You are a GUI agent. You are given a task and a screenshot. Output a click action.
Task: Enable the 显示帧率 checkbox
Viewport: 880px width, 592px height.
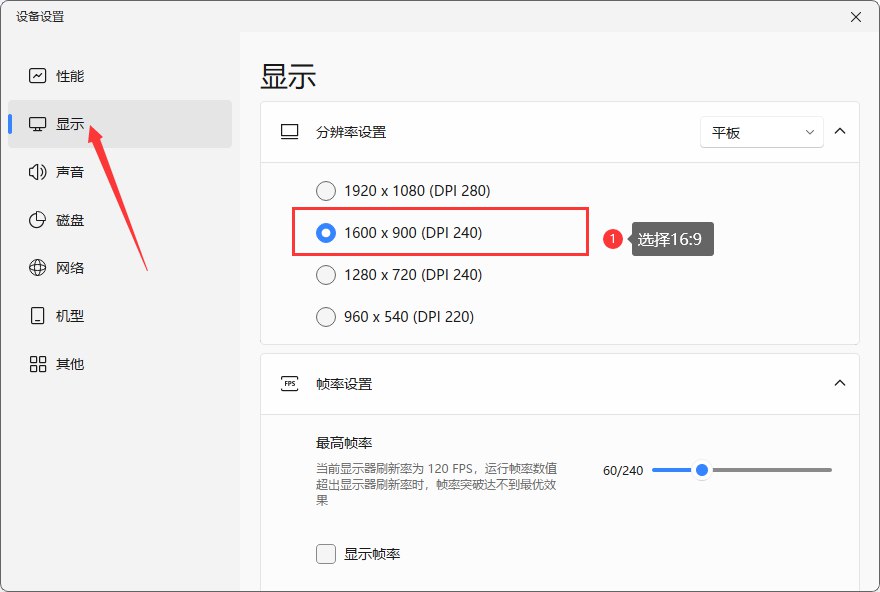point(326,554)
